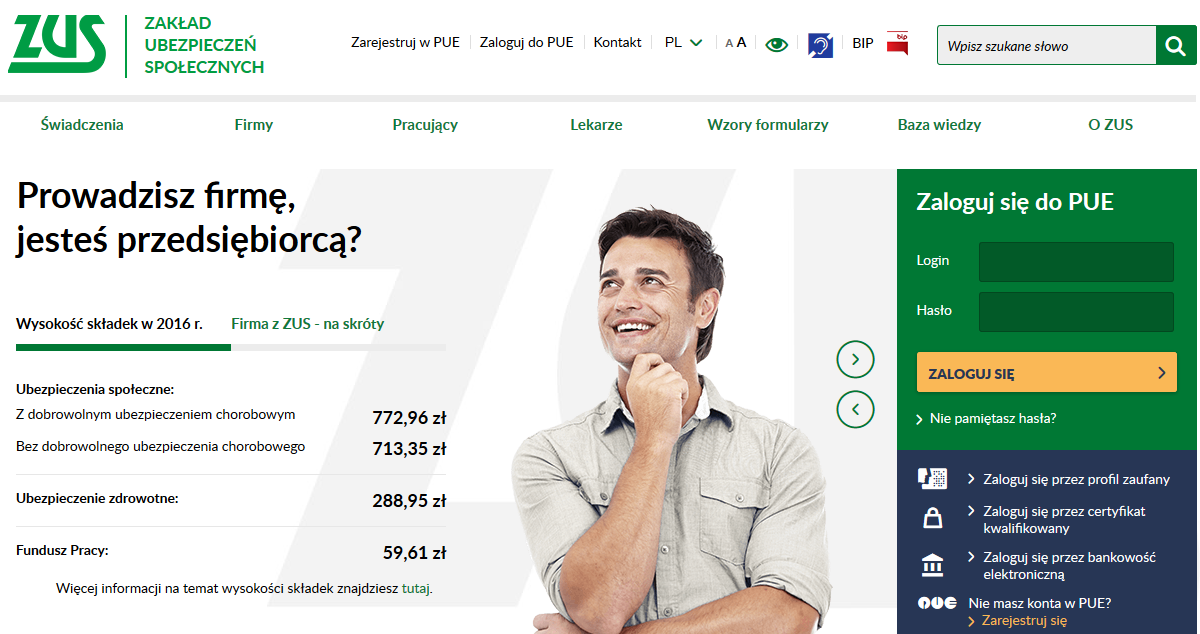Select smaller font size A
1200x634 pixels.
(x=729, y=43)
